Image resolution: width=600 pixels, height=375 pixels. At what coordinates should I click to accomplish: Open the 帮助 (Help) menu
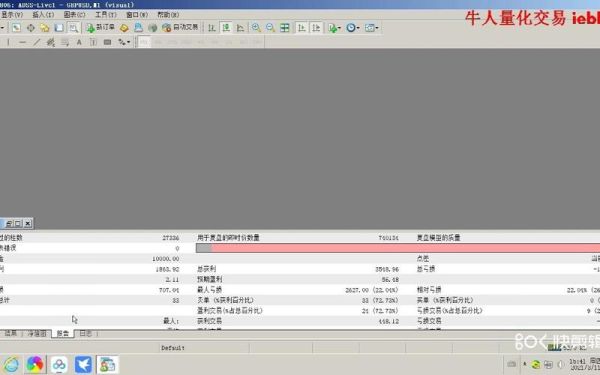(x=168, y=15)
